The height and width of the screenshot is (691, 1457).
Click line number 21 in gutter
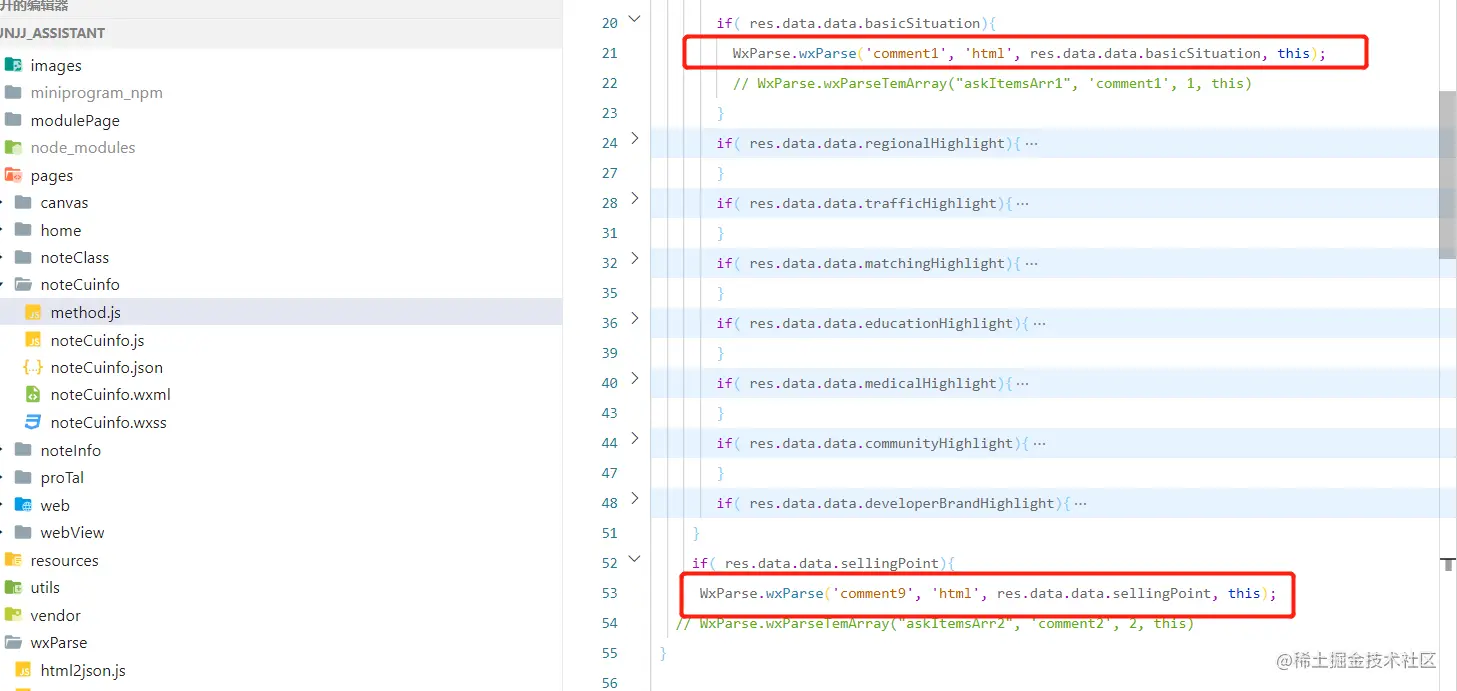609,53
